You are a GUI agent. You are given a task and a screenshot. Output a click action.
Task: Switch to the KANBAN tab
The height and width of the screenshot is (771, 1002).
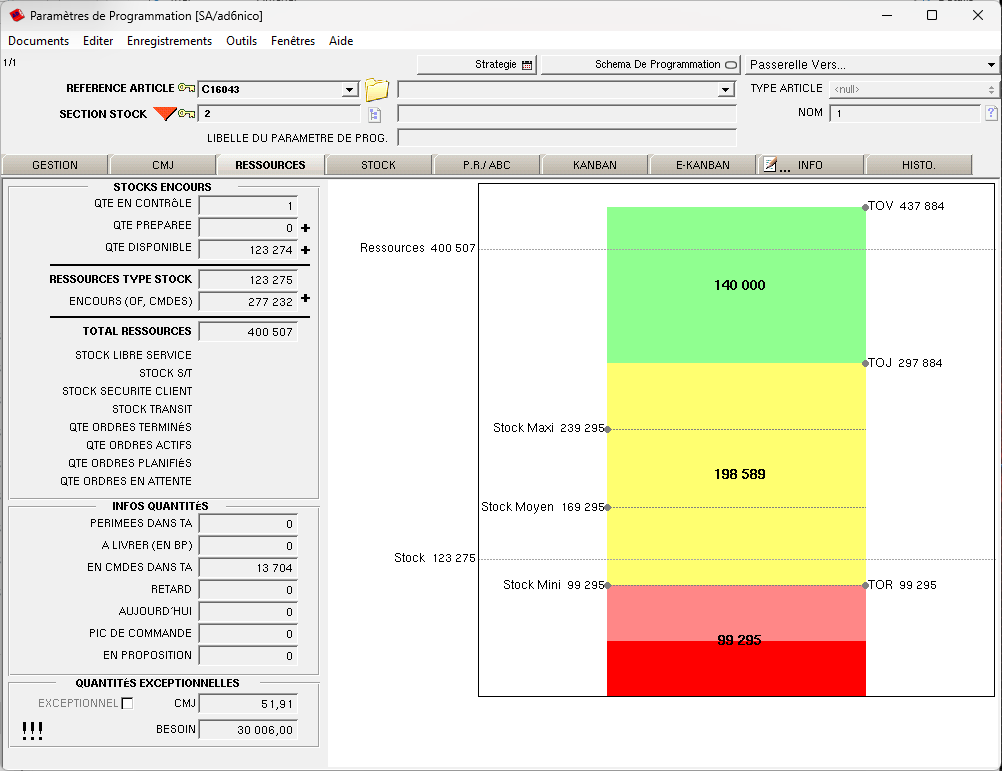(x=594, y=165)
